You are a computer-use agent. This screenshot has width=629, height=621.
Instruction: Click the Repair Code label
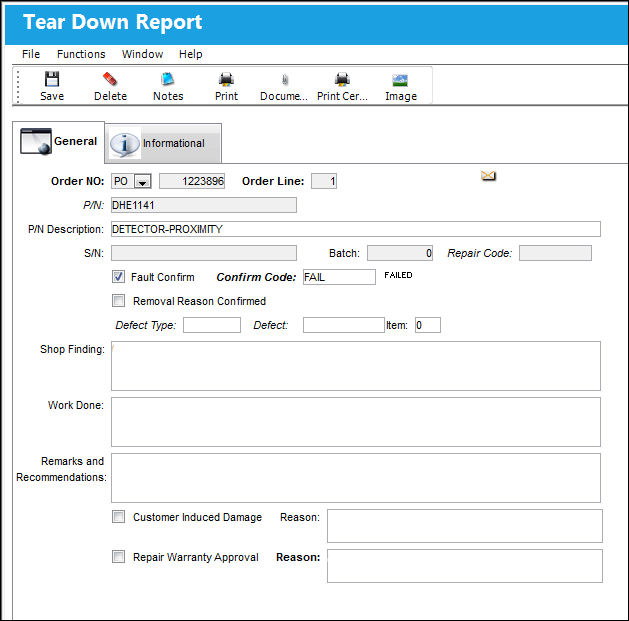[480, 253]
